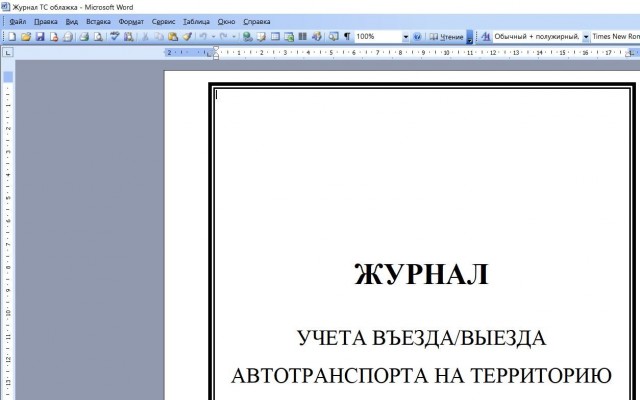Expand the zoom 100% dropdown arrow

coord(406,37)
